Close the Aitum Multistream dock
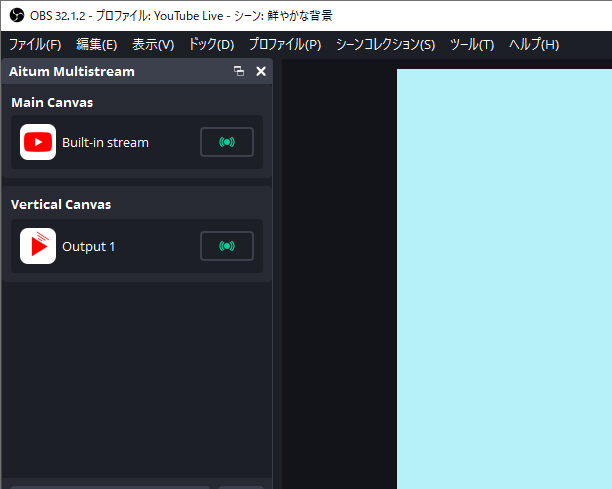The height and width of the screenshot is (489, 612). point(261,71)
